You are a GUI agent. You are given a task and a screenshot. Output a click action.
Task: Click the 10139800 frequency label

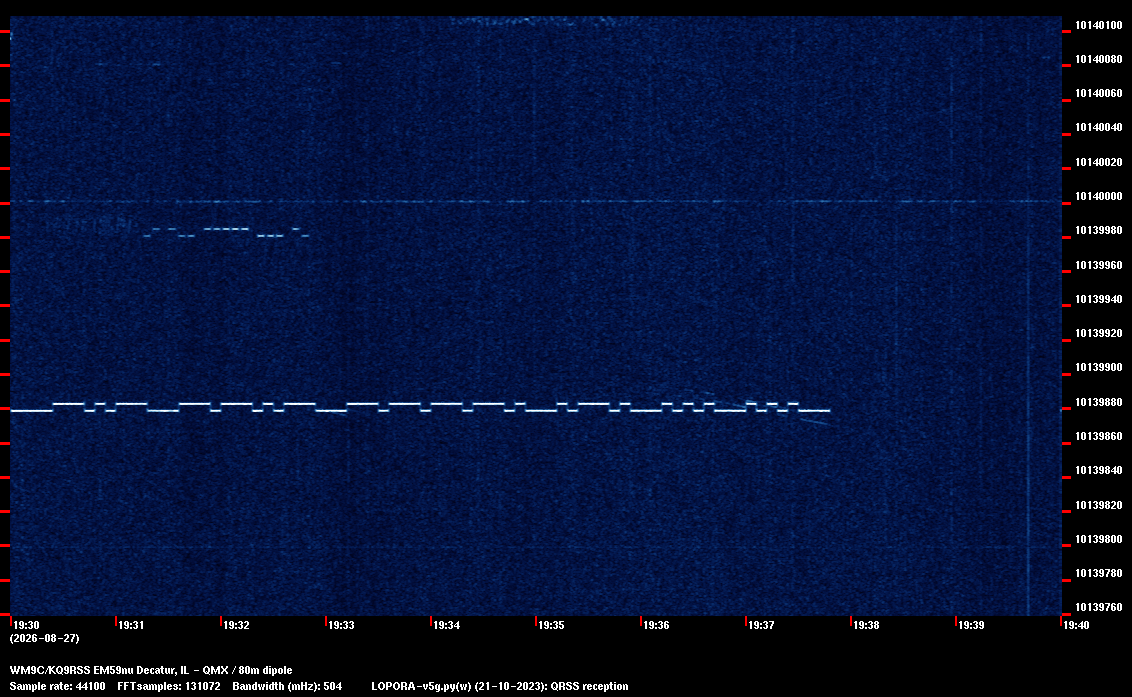[1098, 539]
